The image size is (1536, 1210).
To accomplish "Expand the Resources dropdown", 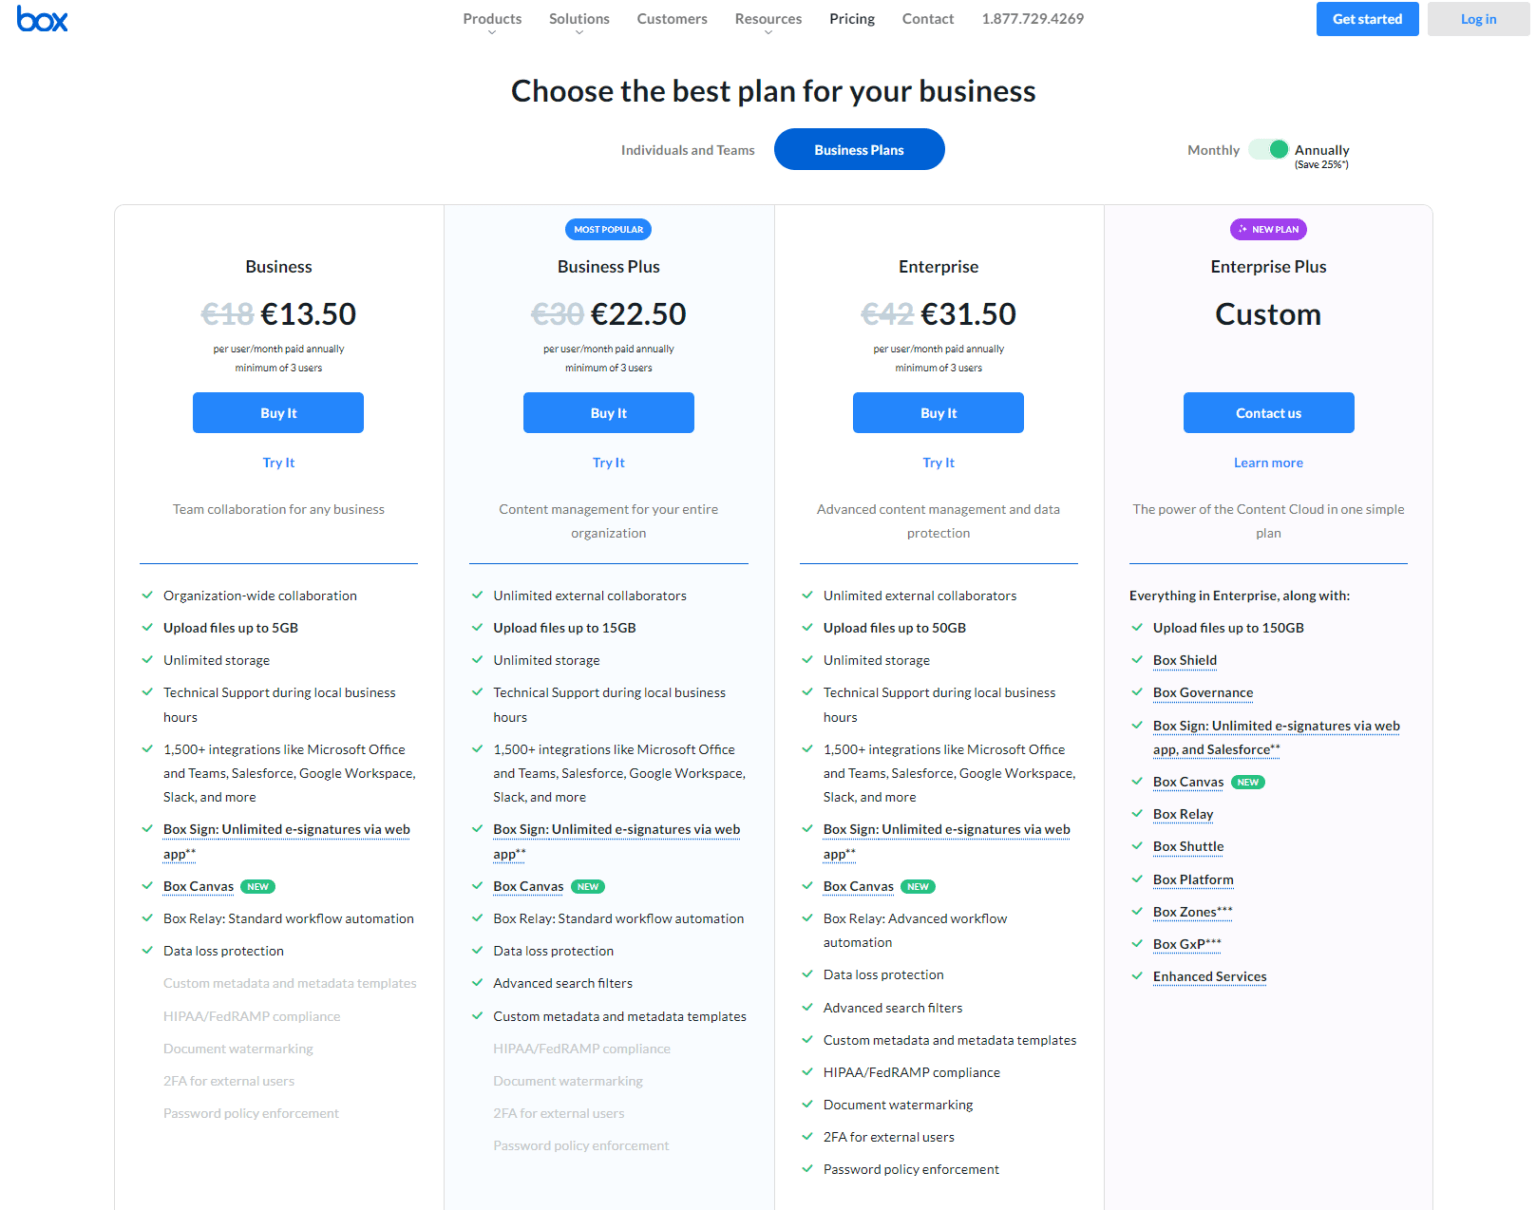I will (x=767, y=18).
